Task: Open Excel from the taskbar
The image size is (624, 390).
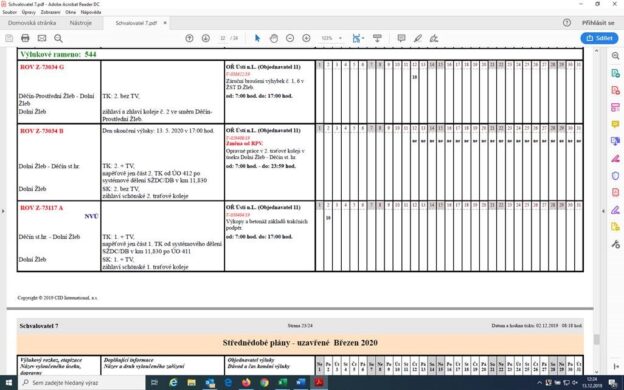Action: [283, 382]
